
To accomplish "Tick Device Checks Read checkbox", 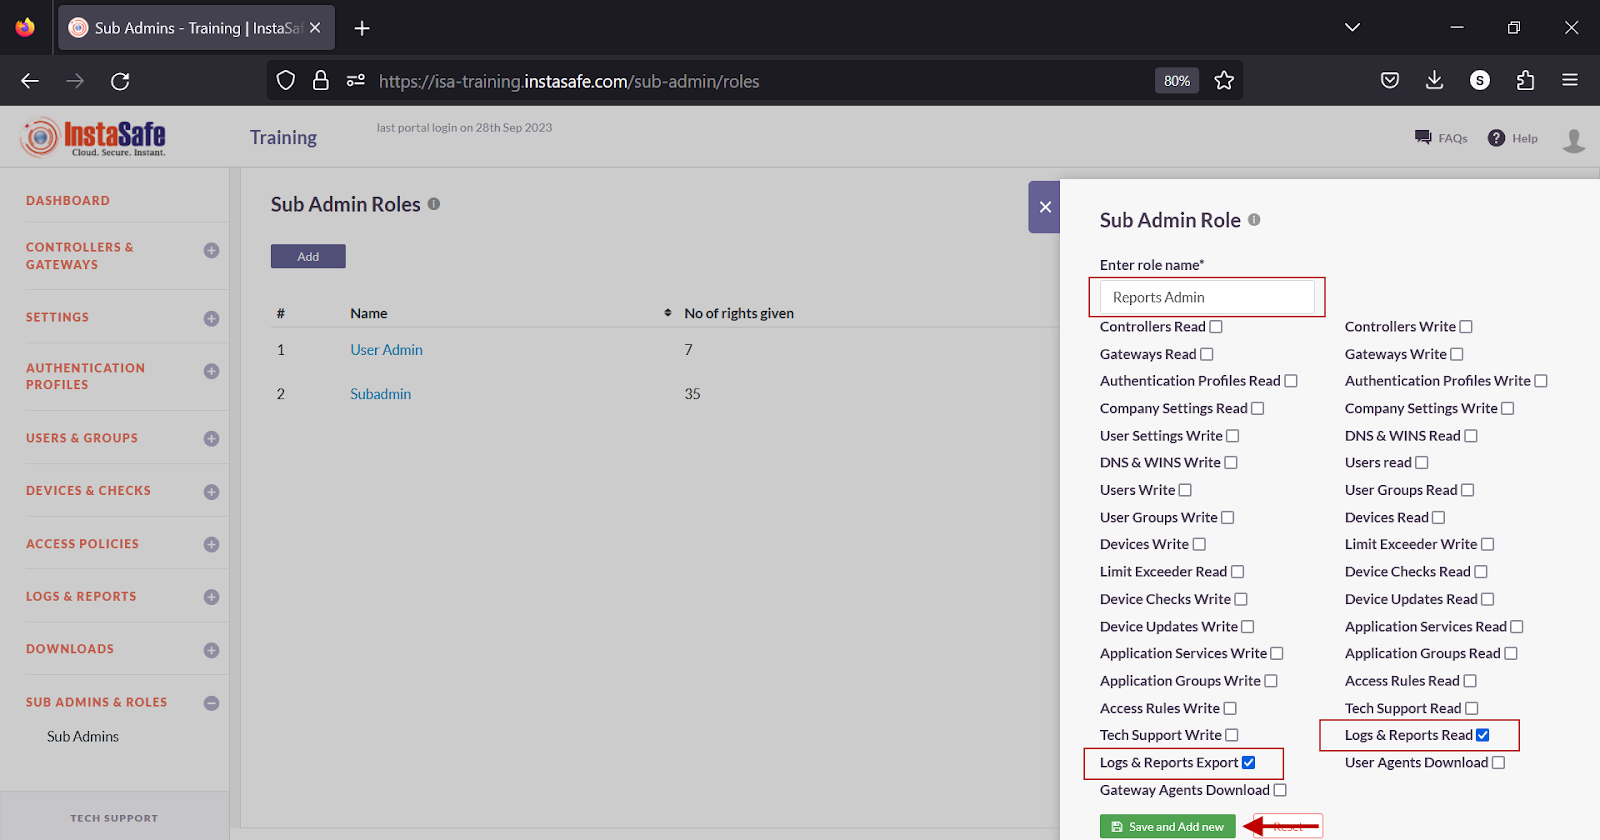I will point(1481,572).
